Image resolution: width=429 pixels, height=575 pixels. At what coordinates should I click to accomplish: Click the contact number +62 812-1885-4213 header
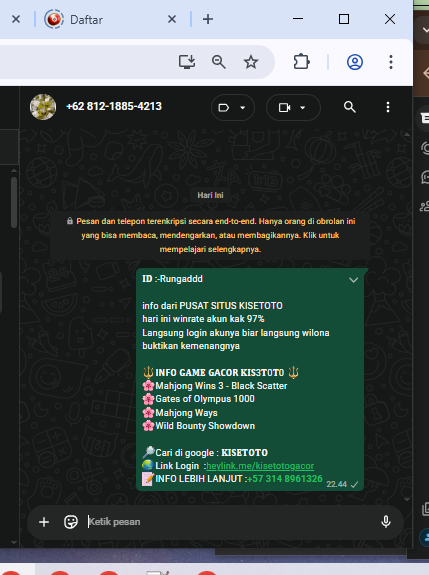114,106
